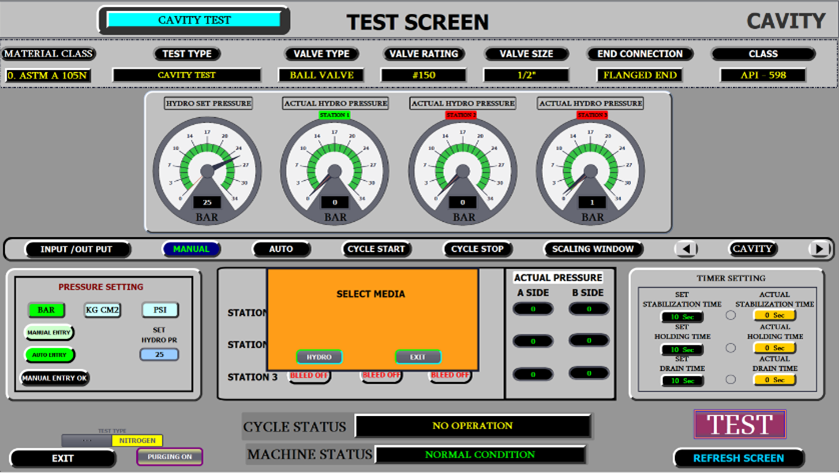Open the SCALING WINDOW
The image size is (839, 473).
pyautogui.click(x=593, y=249)
